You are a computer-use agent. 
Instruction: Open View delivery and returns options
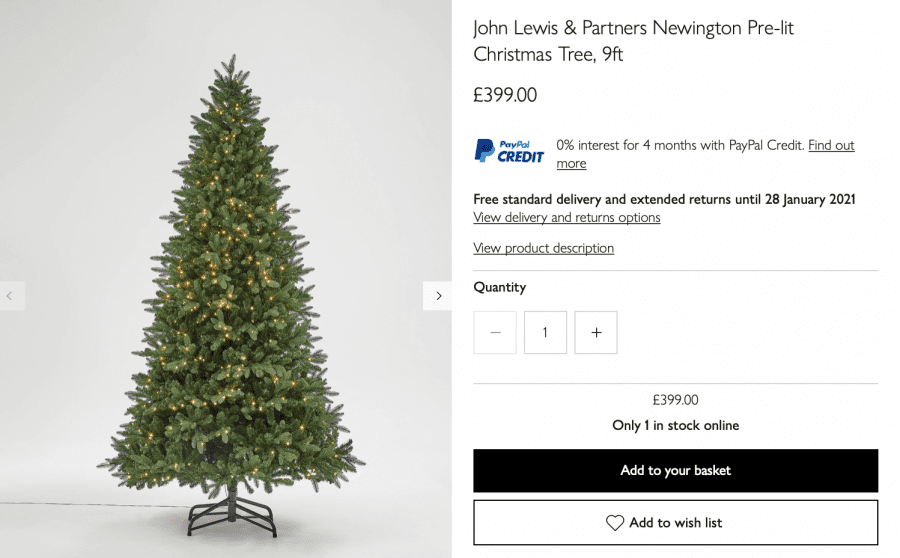tap(567, 218)
